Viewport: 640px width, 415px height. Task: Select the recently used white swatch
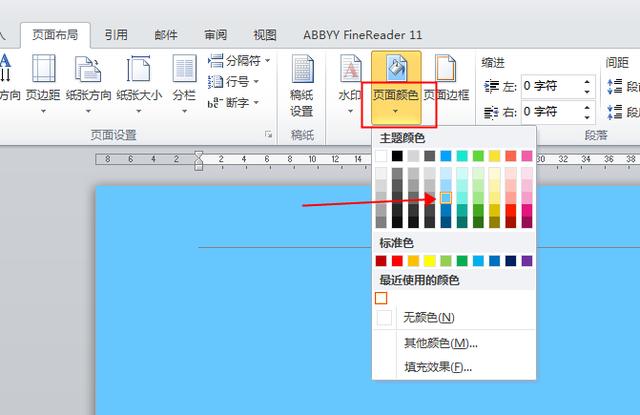pos(381,298)
